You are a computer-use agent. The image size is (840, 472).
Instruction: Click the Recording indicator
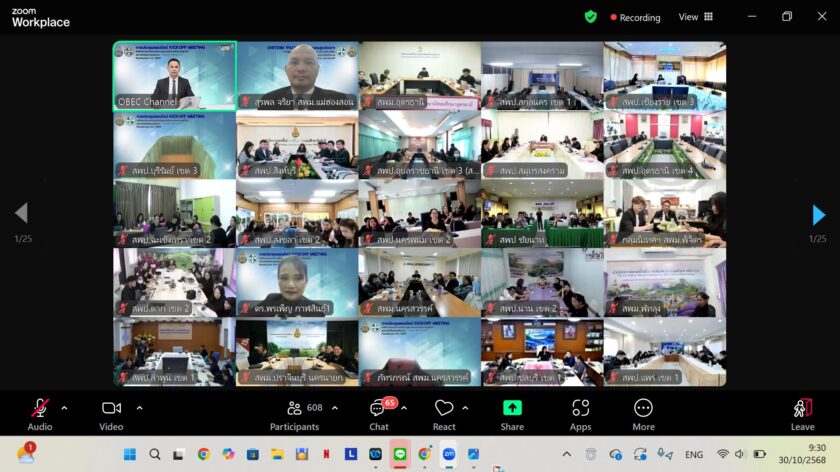coord(634,17)
